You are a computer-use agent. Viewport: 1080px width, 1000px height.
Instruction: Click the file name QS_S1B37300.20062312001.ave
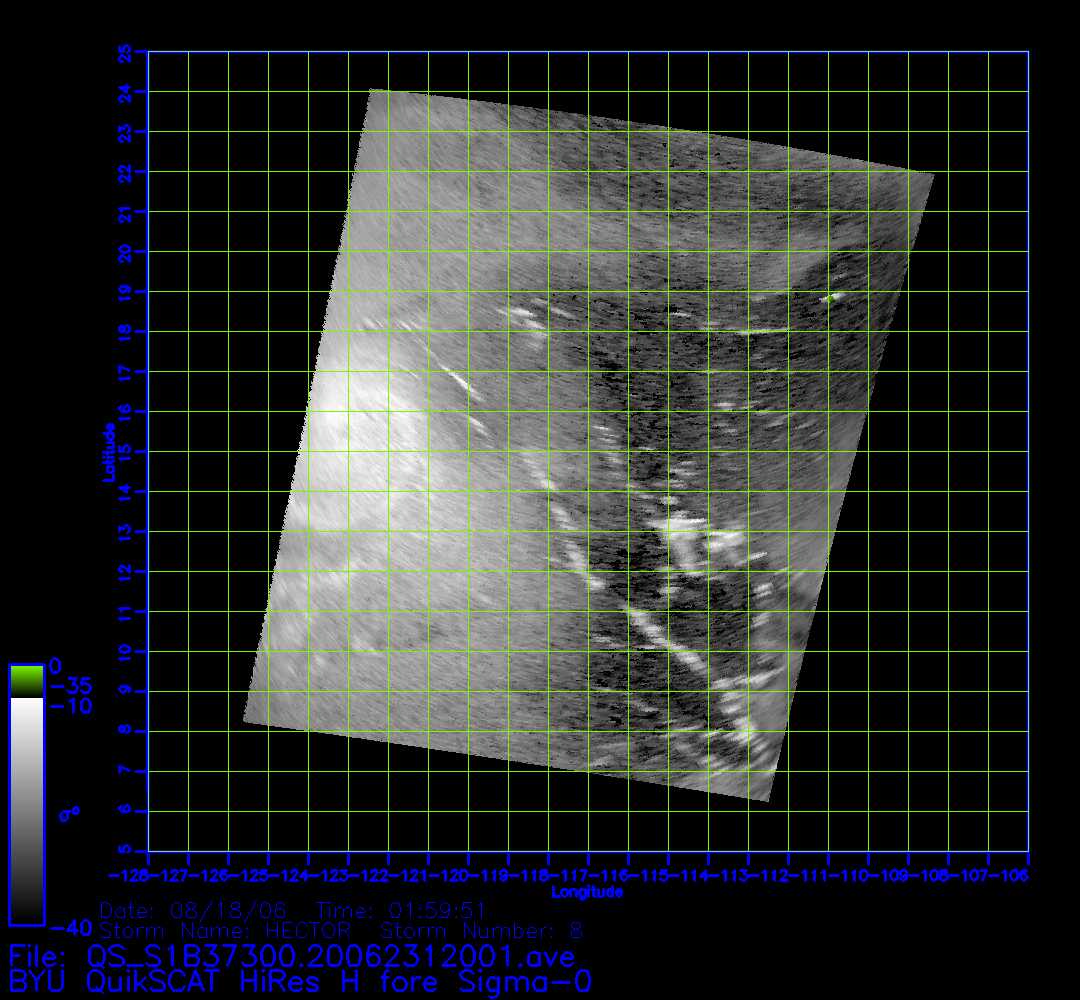coord(331,957)
